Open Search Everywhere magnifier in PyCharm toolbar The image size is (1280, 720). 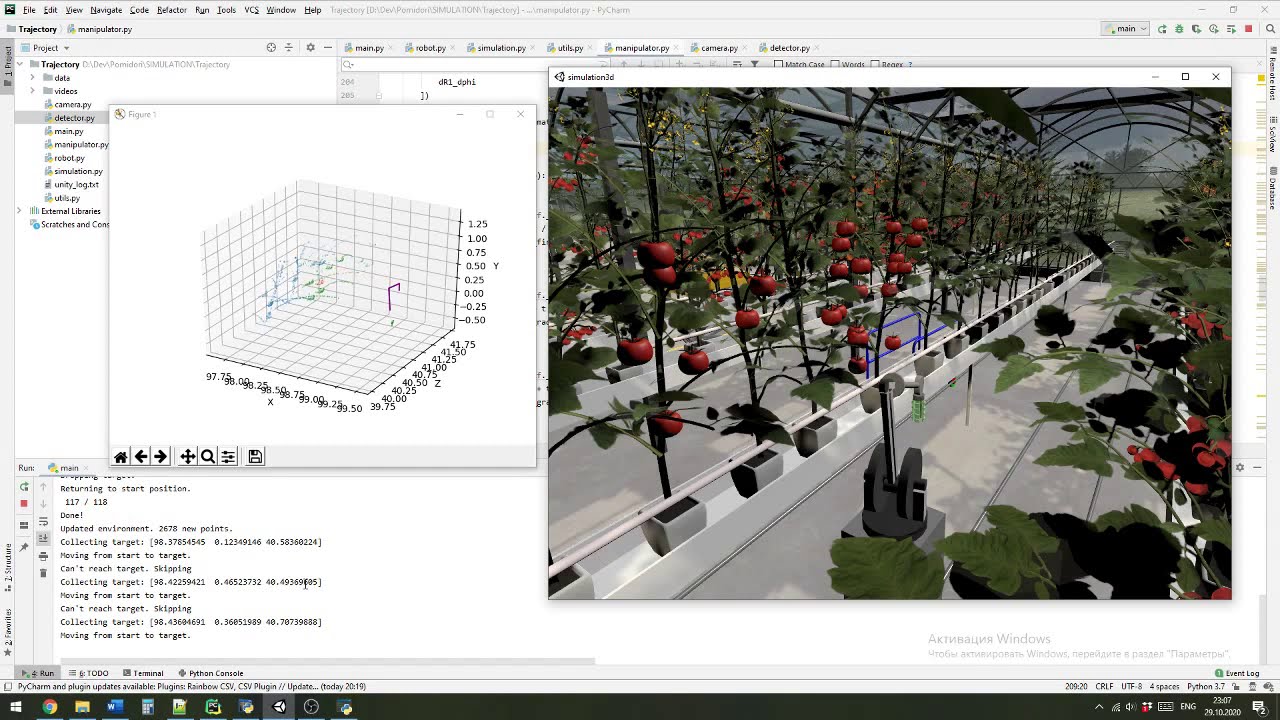(1272, 29)
